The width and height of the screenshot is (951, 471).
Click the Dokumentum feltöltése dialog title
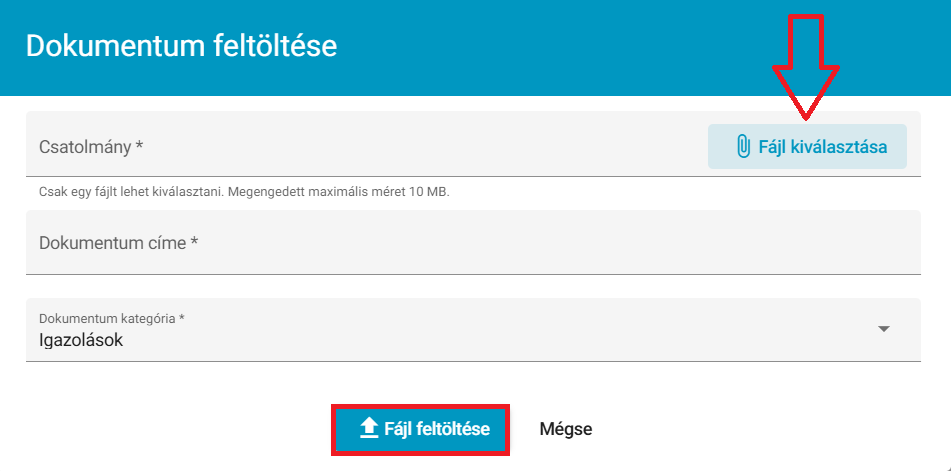(181, 47)
